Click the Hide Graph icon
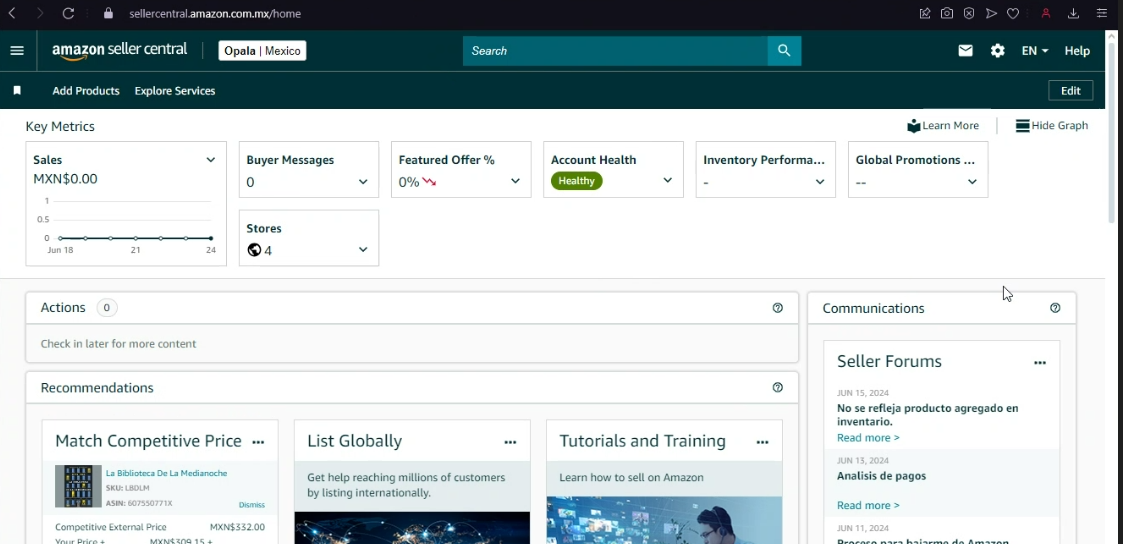The image size is (1123, 544). (1022, 126)
